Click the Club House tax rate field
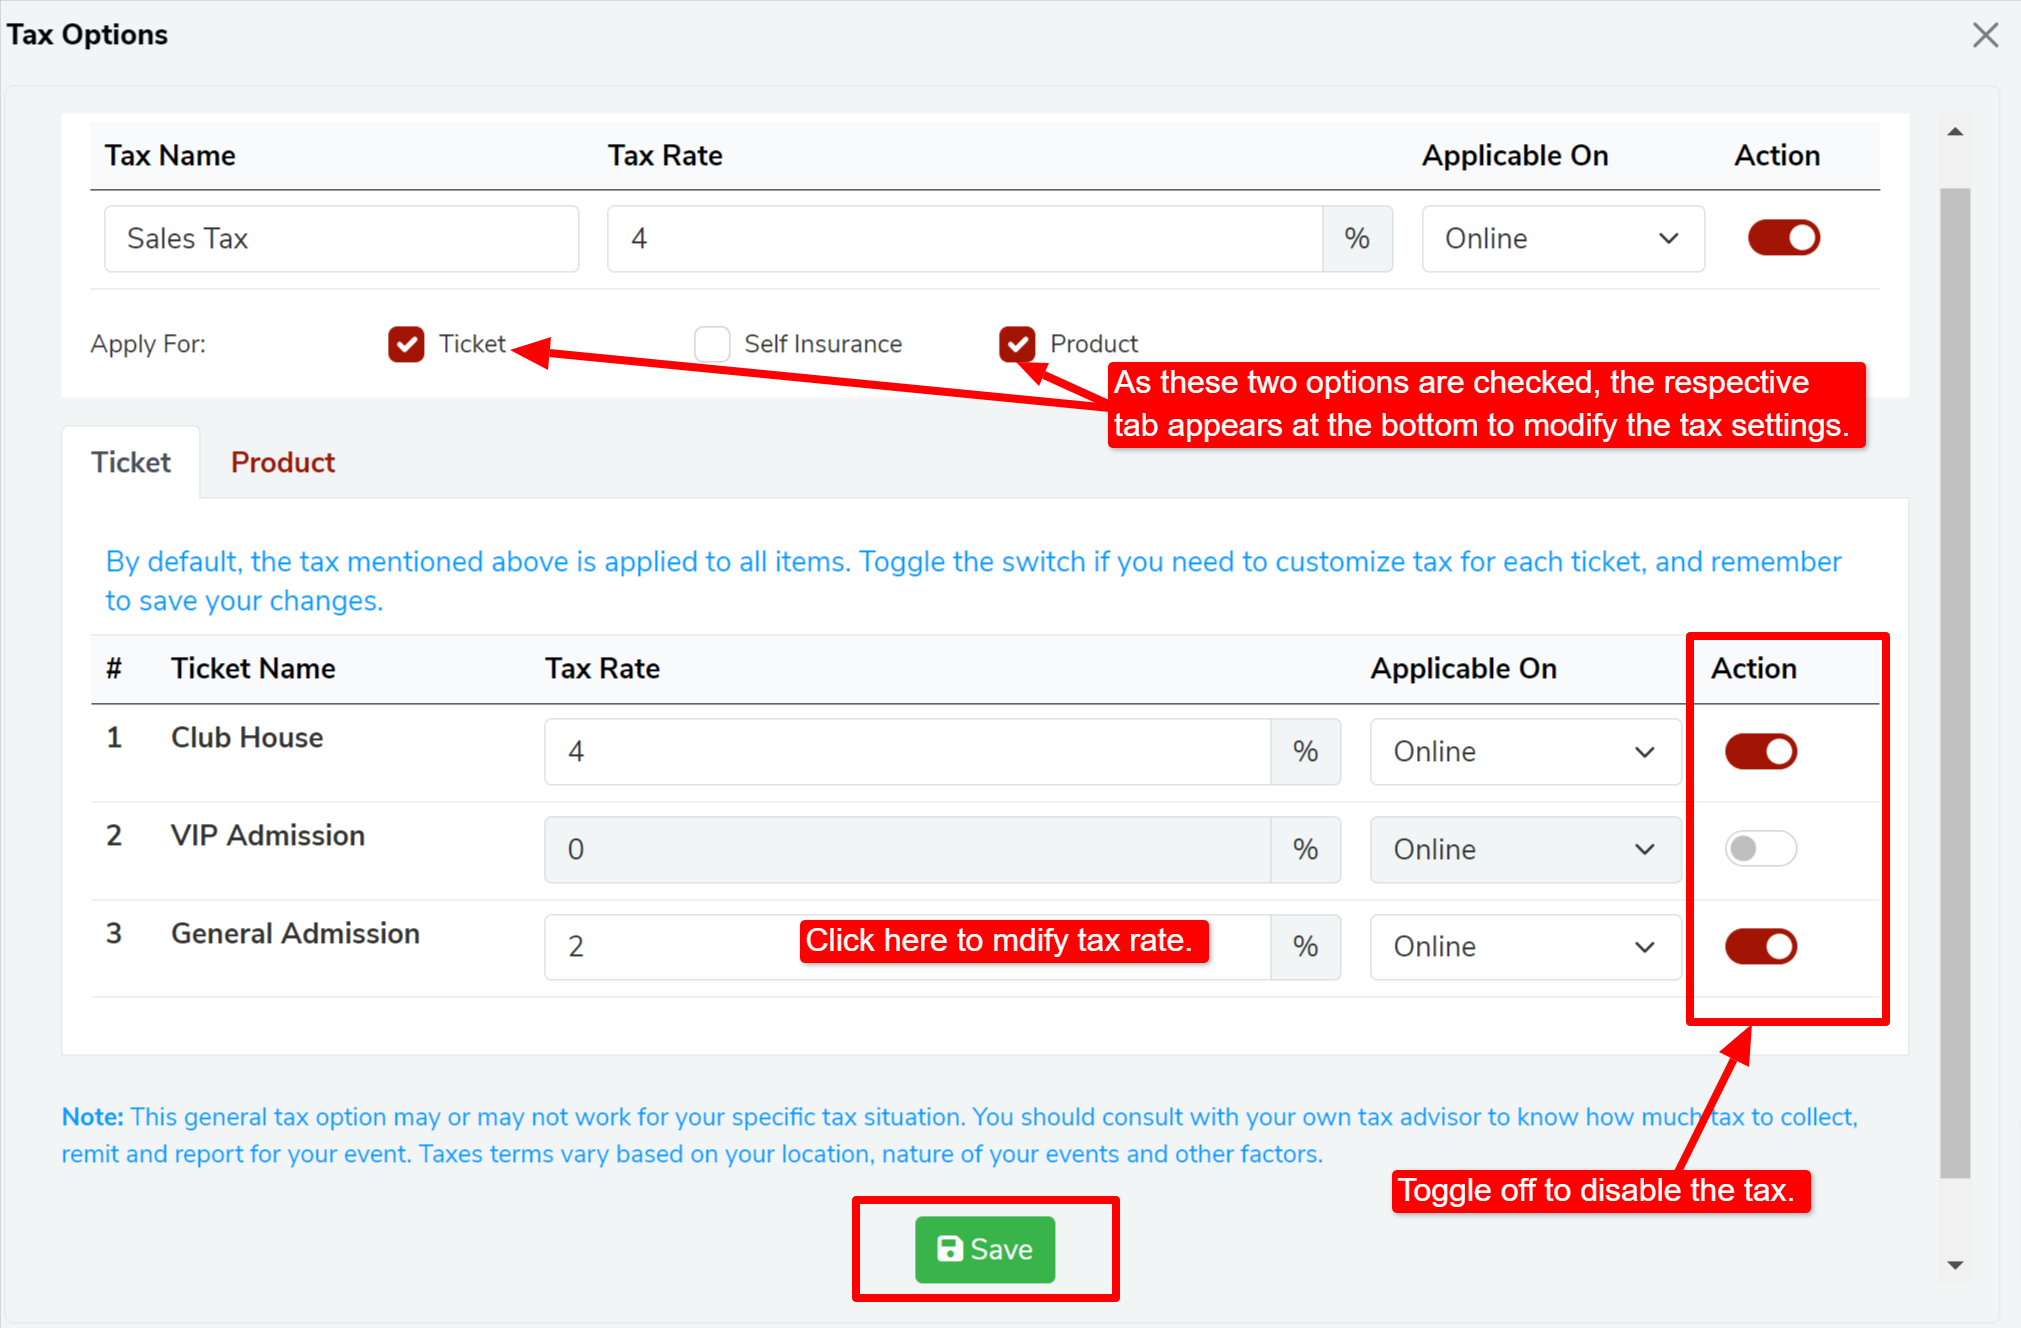Viewport: 2021px width, 1328px height. [x=906, y=752]
